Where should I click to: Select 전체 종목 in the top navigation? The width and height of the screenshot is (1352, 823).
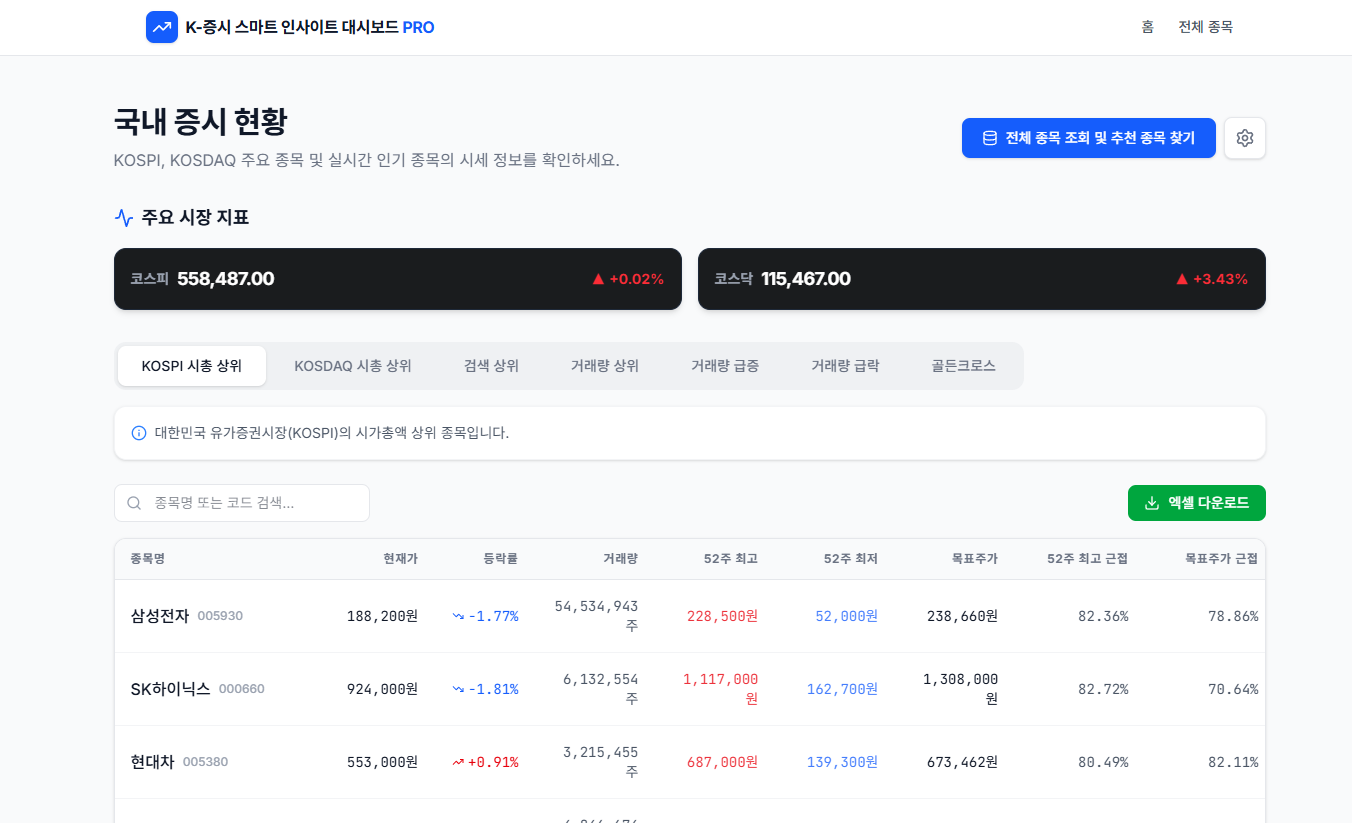1205,27
